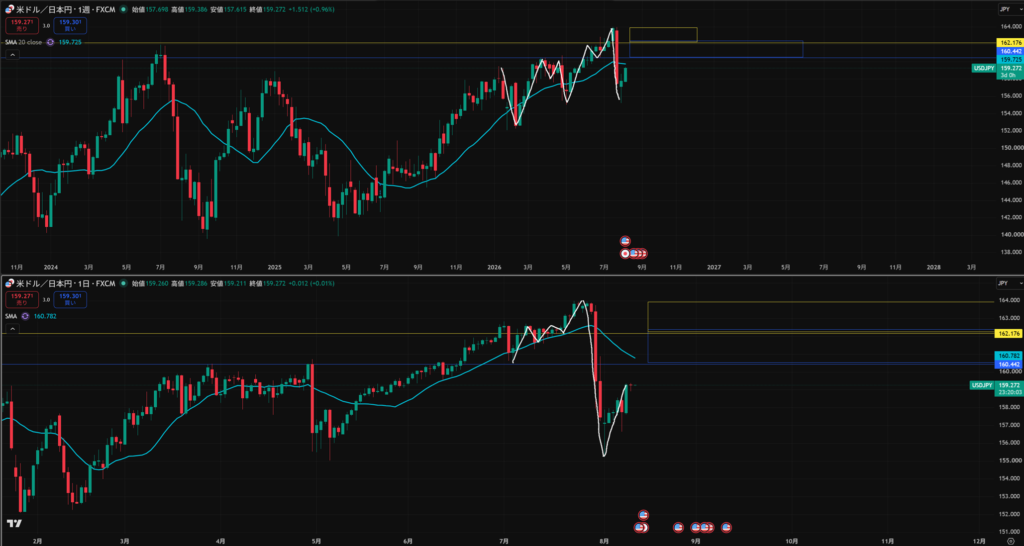Click the yellow 162.176 price label on daily axis
Viewport: 1024px width, 546px height.
(1009, 334)
